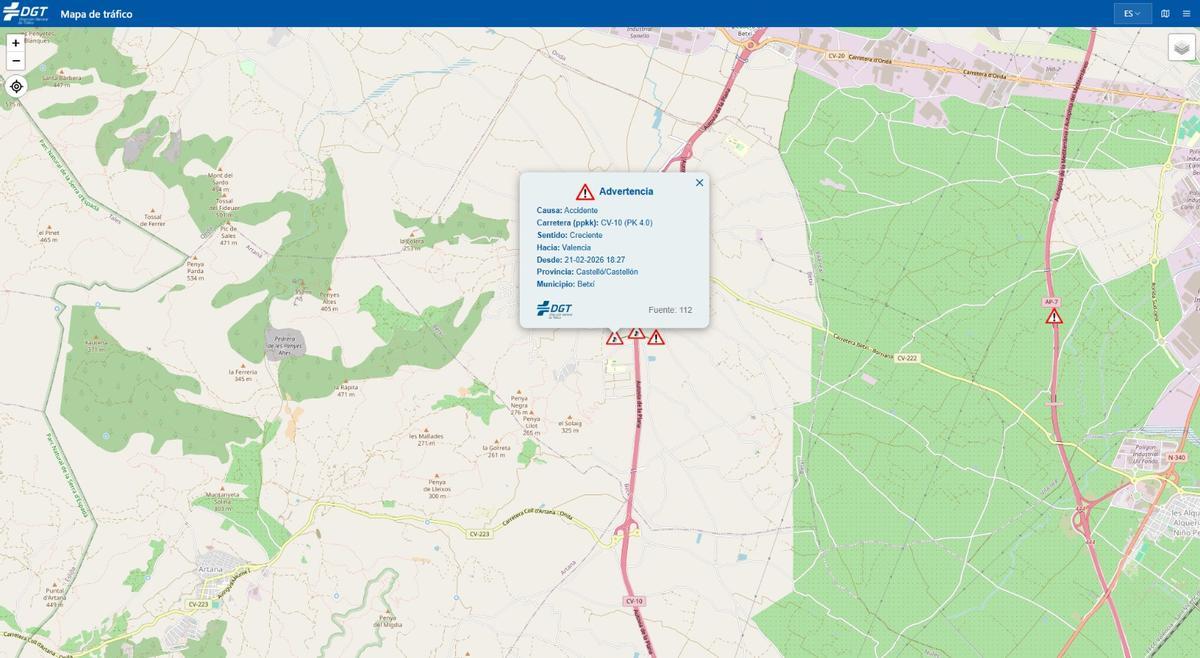Click the DGT logo inside the popup
1200x658 pixels.
555,309
